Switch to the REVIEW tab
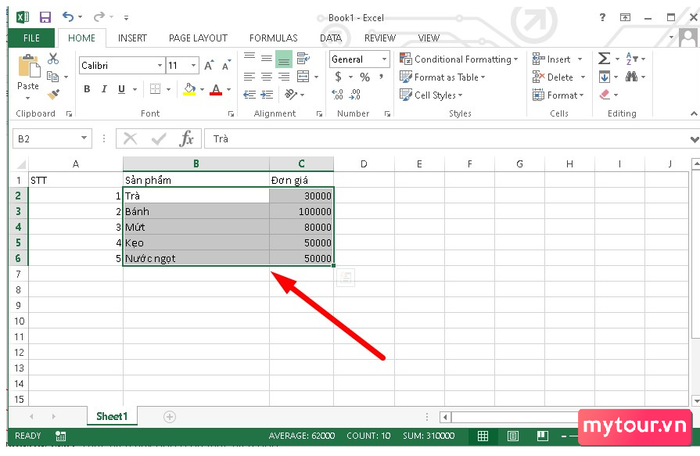This screenshot has height=456, width=700. 380,38
